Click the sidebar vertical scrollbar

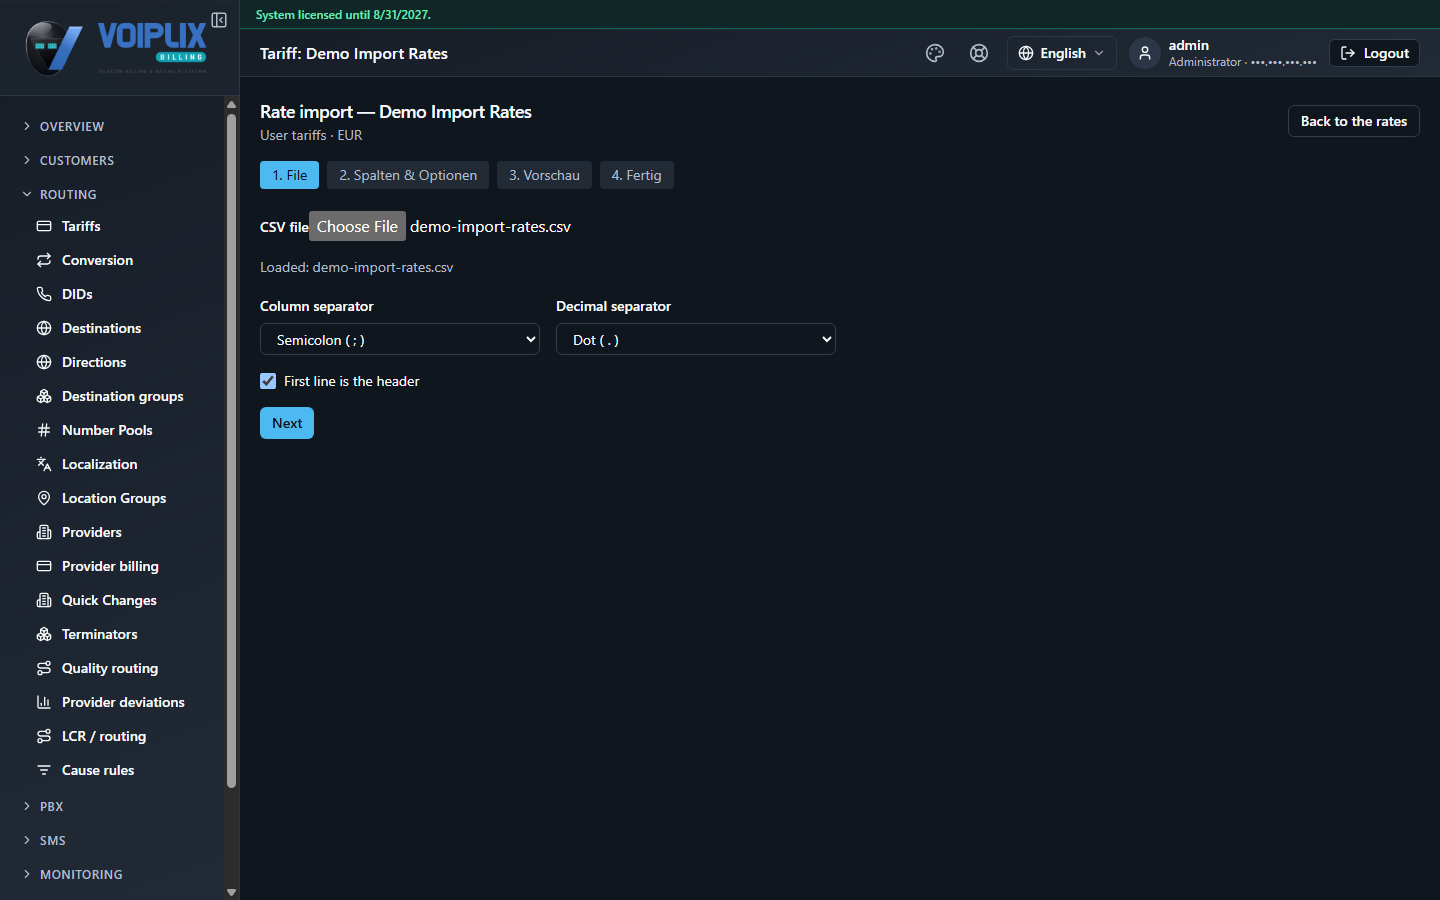pyautogui.click(x=231, y=450)
